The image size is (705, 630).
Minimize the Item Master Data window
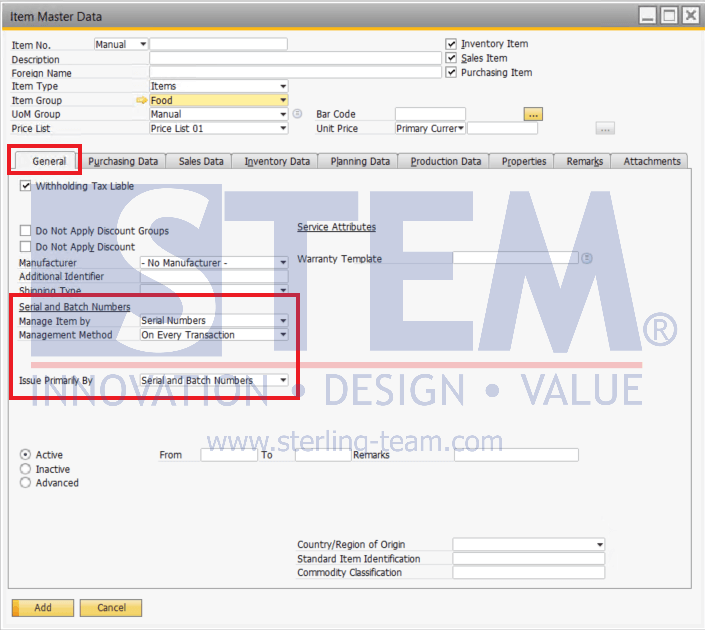[x=648, y=16]
